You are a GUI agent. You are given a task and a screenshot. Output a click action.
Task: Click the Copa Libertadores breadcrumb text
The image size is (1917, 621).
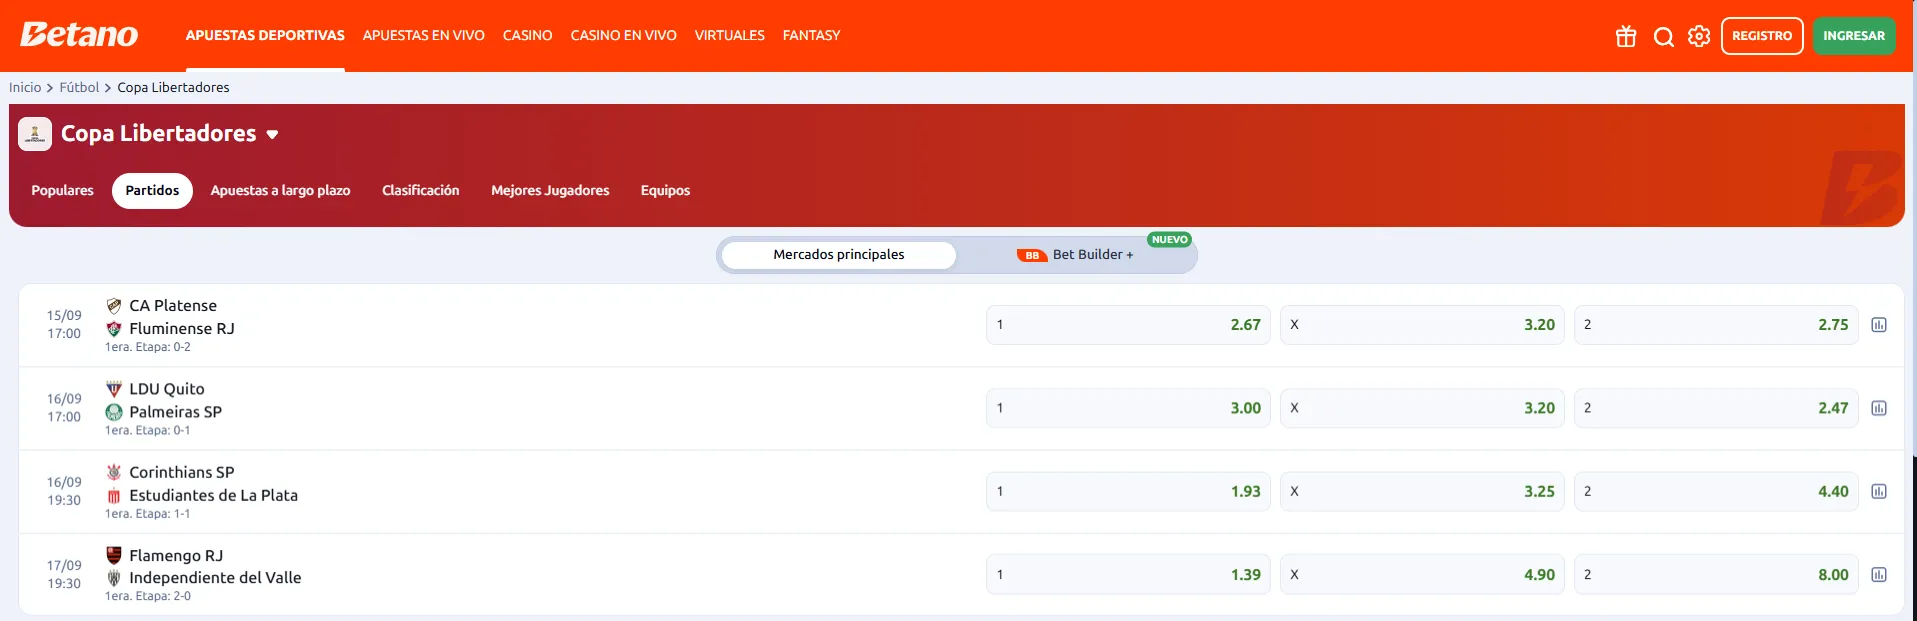click(x=173, y=88)
